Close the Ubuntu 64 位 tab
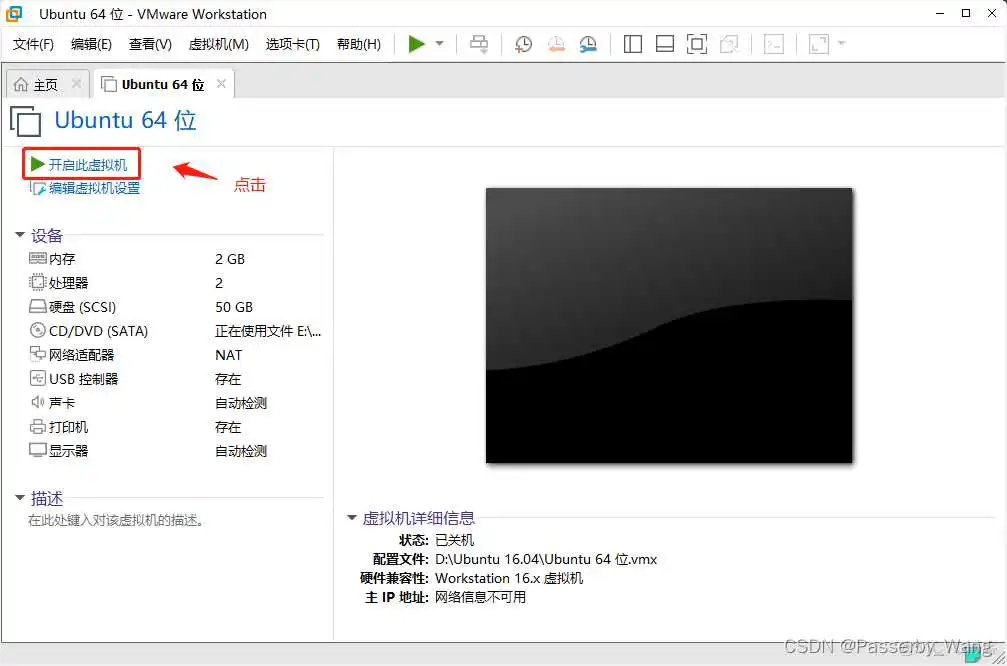Viewport: 1007px width, 666px height. click(221, 83)
